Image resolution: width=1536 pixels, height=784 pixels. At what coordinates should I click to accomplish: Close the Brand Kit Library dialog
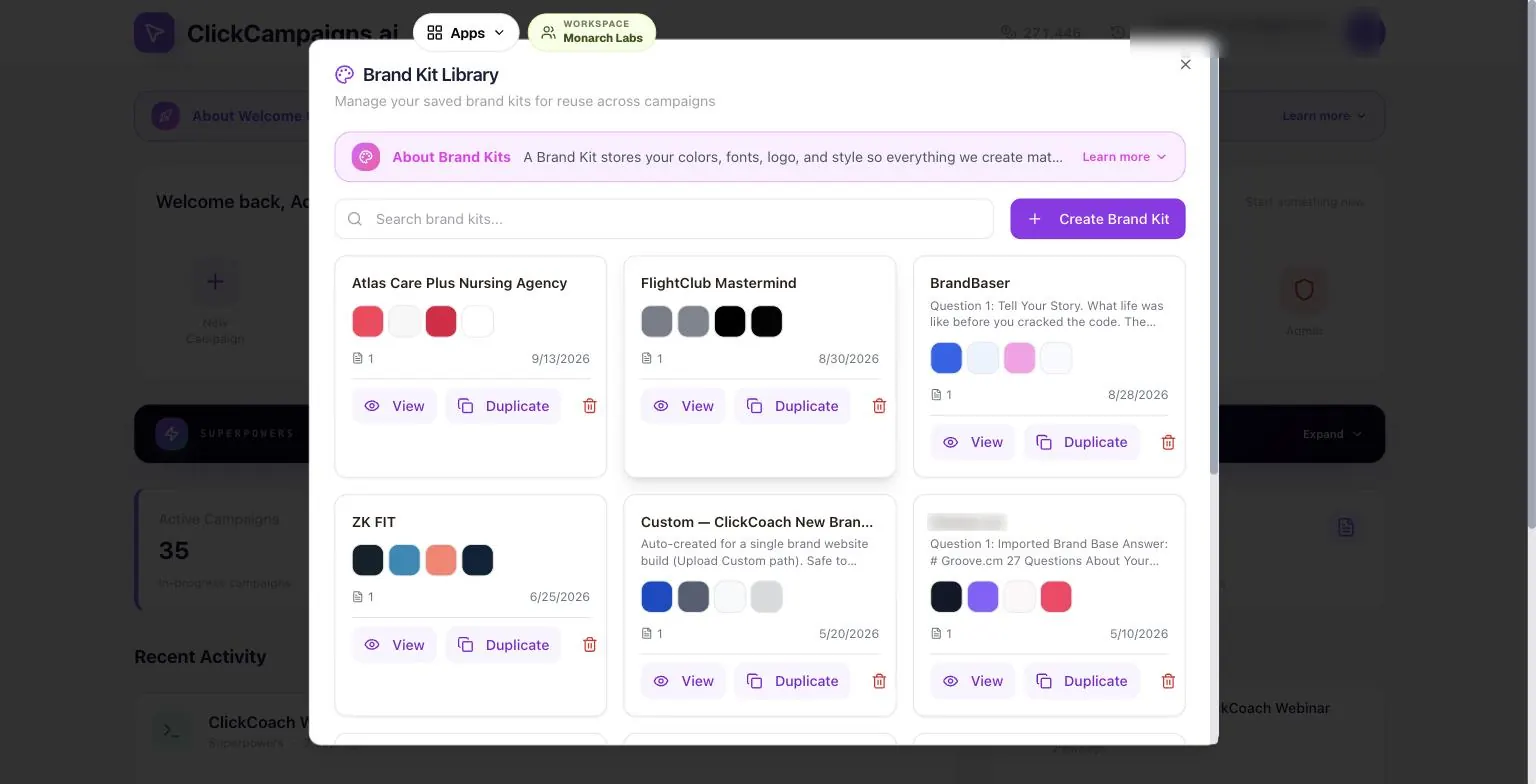click(x=1186, y=64)
